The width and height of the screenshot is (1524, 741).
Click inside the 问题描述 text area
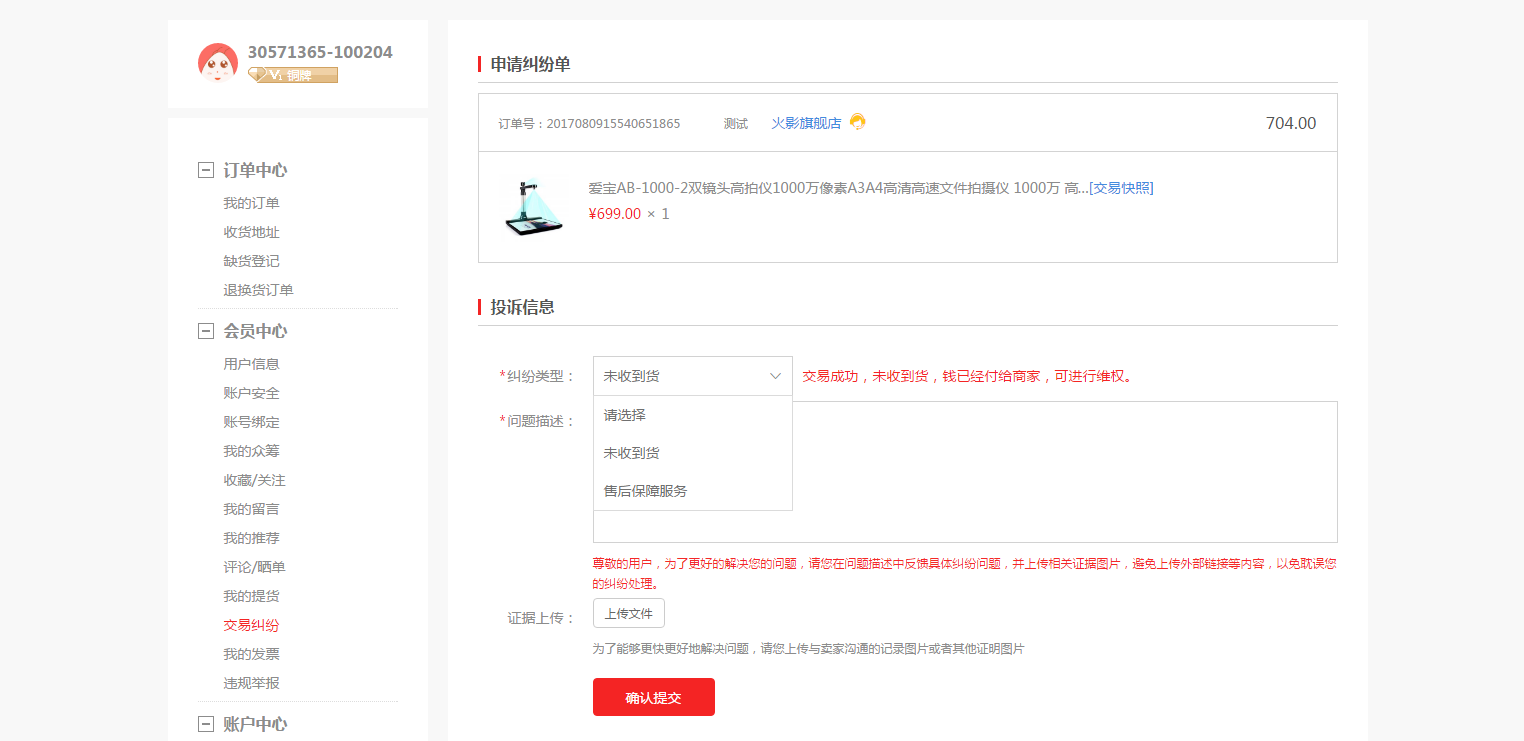[x=965, y=472]
